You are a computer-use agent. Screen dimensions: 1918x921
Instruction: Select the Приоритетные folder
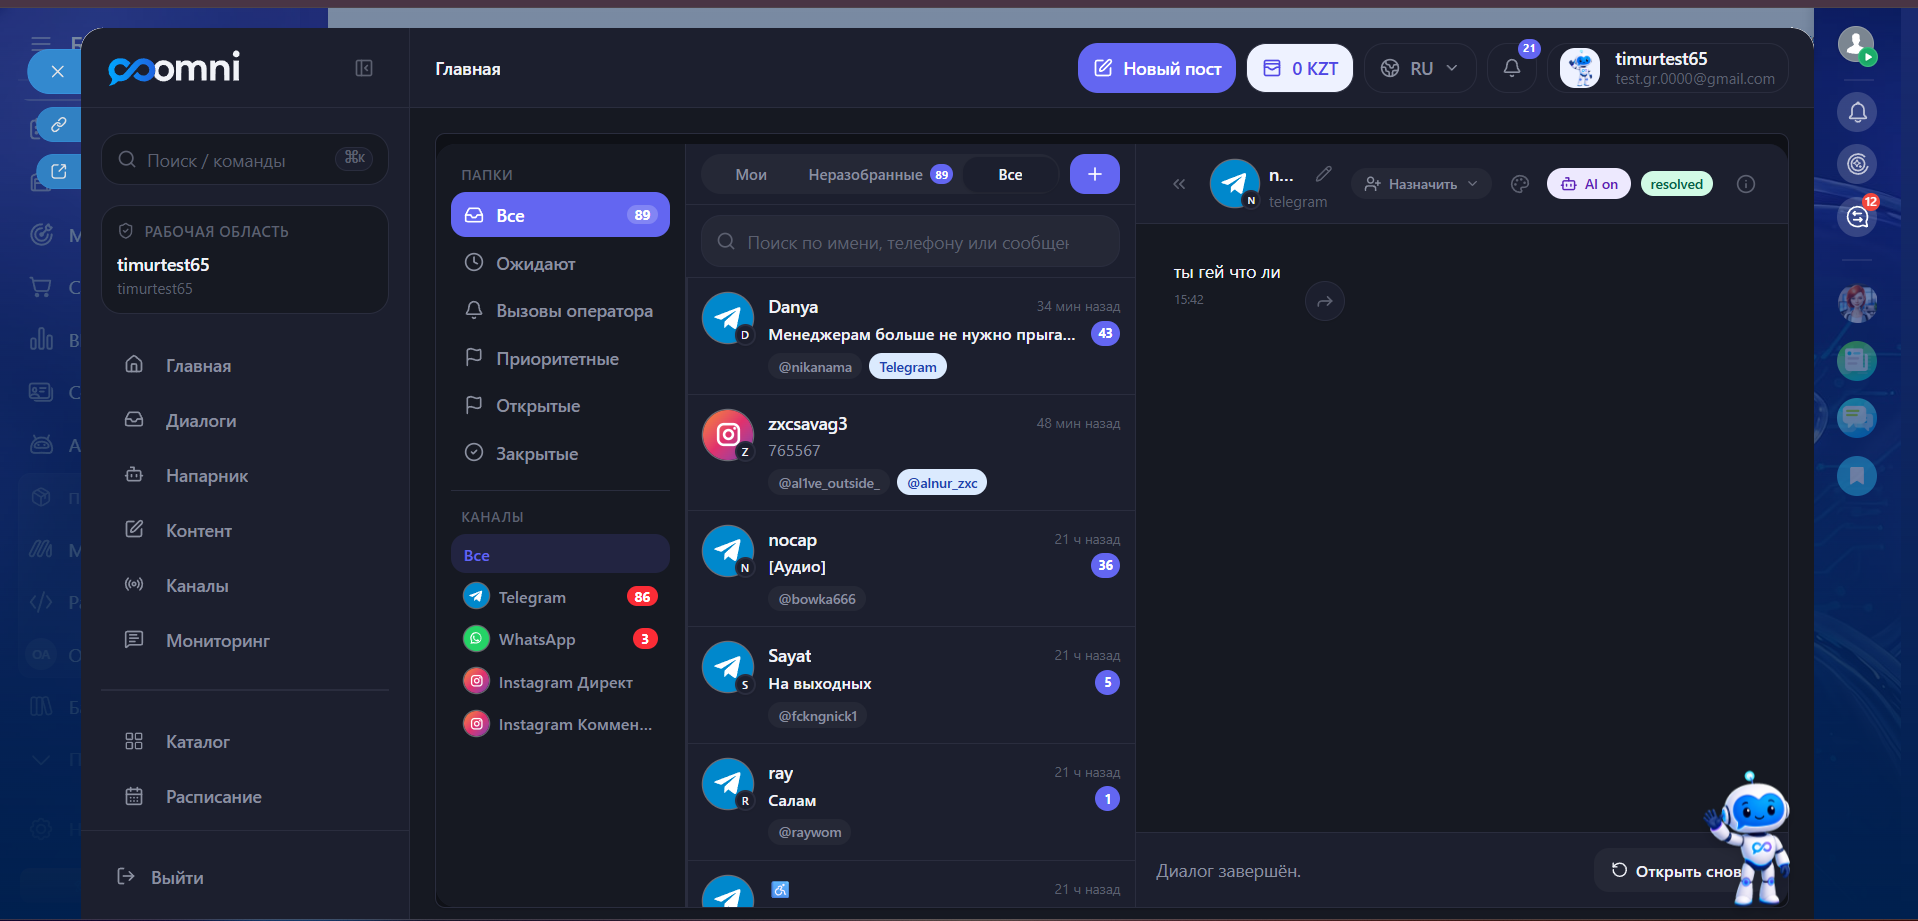coord(560,358)
